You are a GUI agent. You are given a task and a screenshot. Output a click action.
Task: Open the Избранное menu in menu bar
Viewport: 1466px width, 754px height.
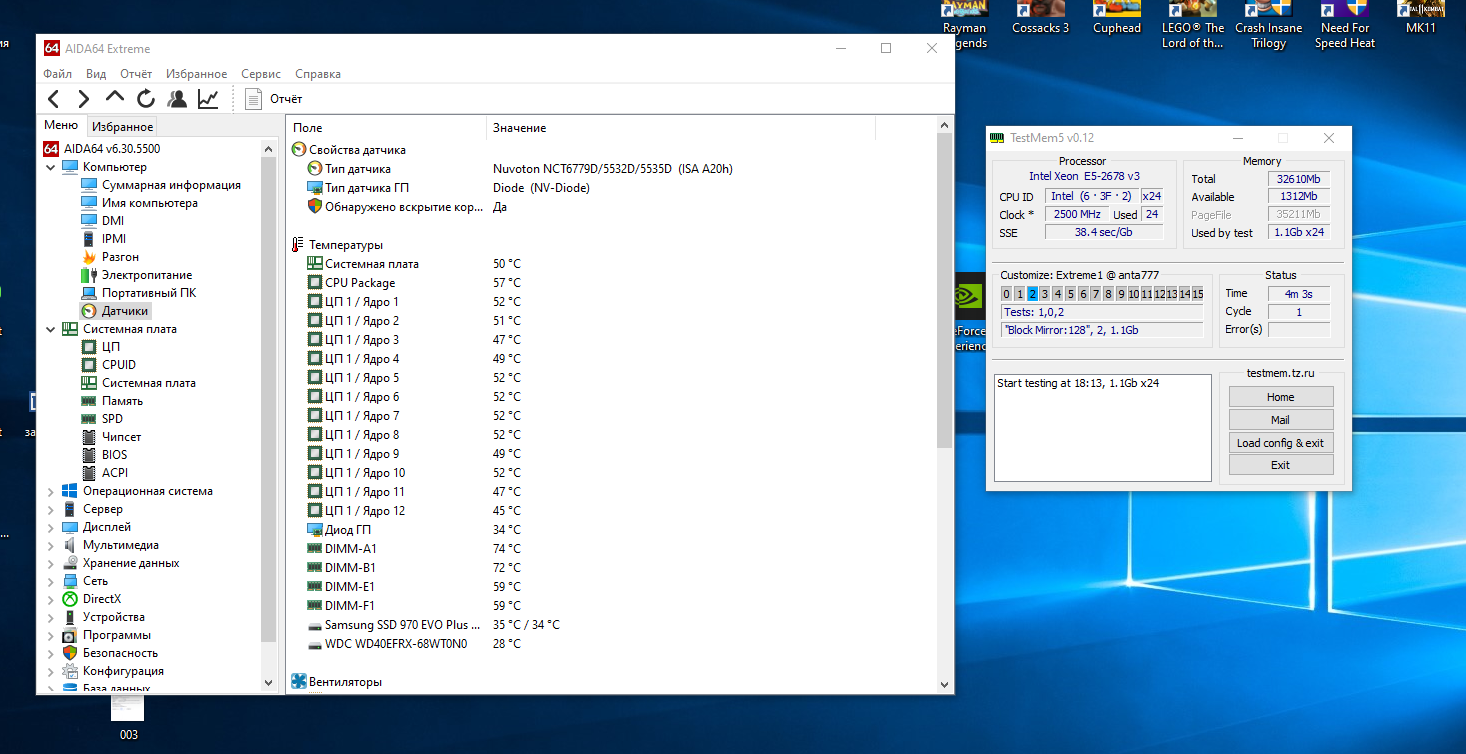196,74
